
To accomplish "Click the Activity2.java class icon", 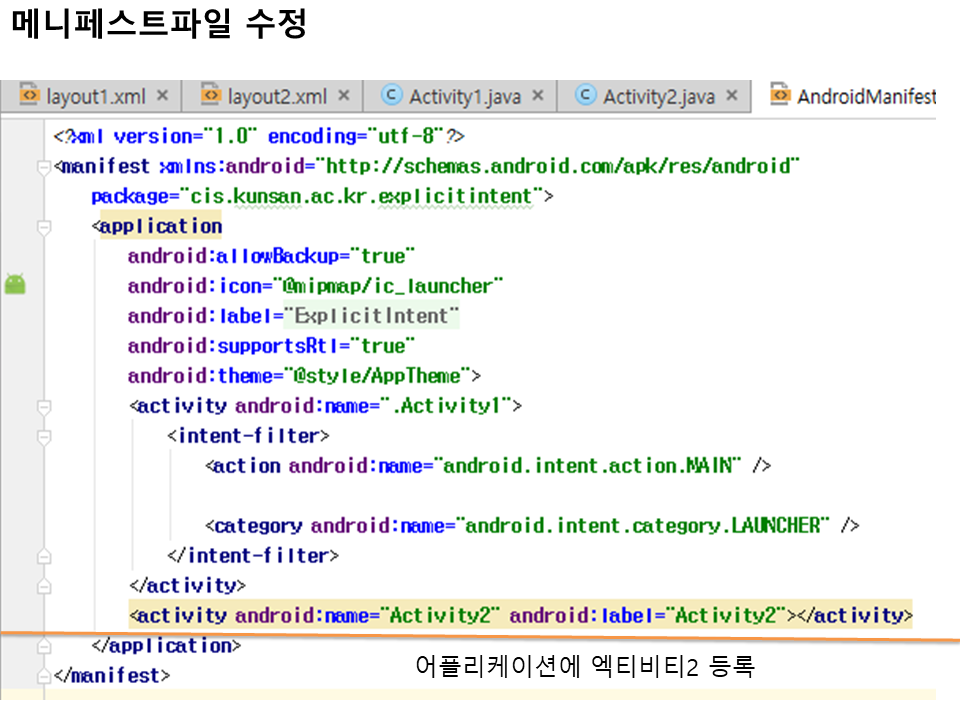I will pos(587,96).
